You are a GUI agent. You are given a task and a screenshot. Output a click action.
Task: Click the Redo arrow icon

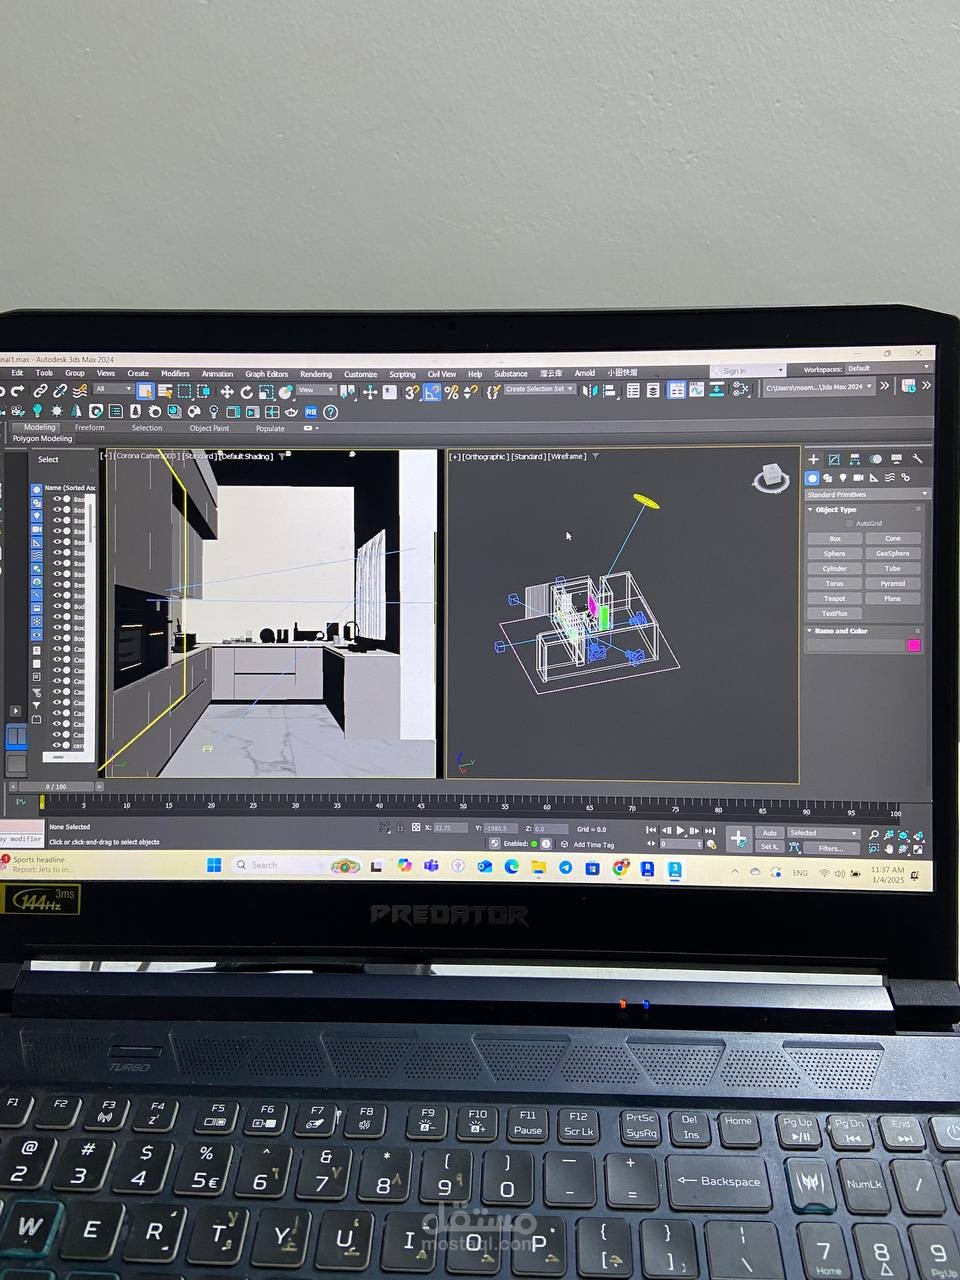[x=17, y=391]
